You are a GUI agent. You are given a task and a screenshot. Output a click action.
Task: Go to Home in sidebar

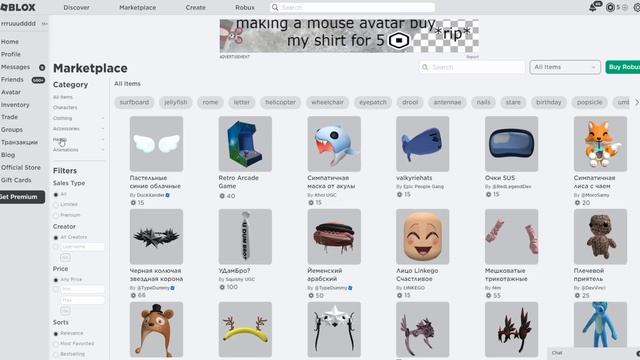tap(10, 42)
